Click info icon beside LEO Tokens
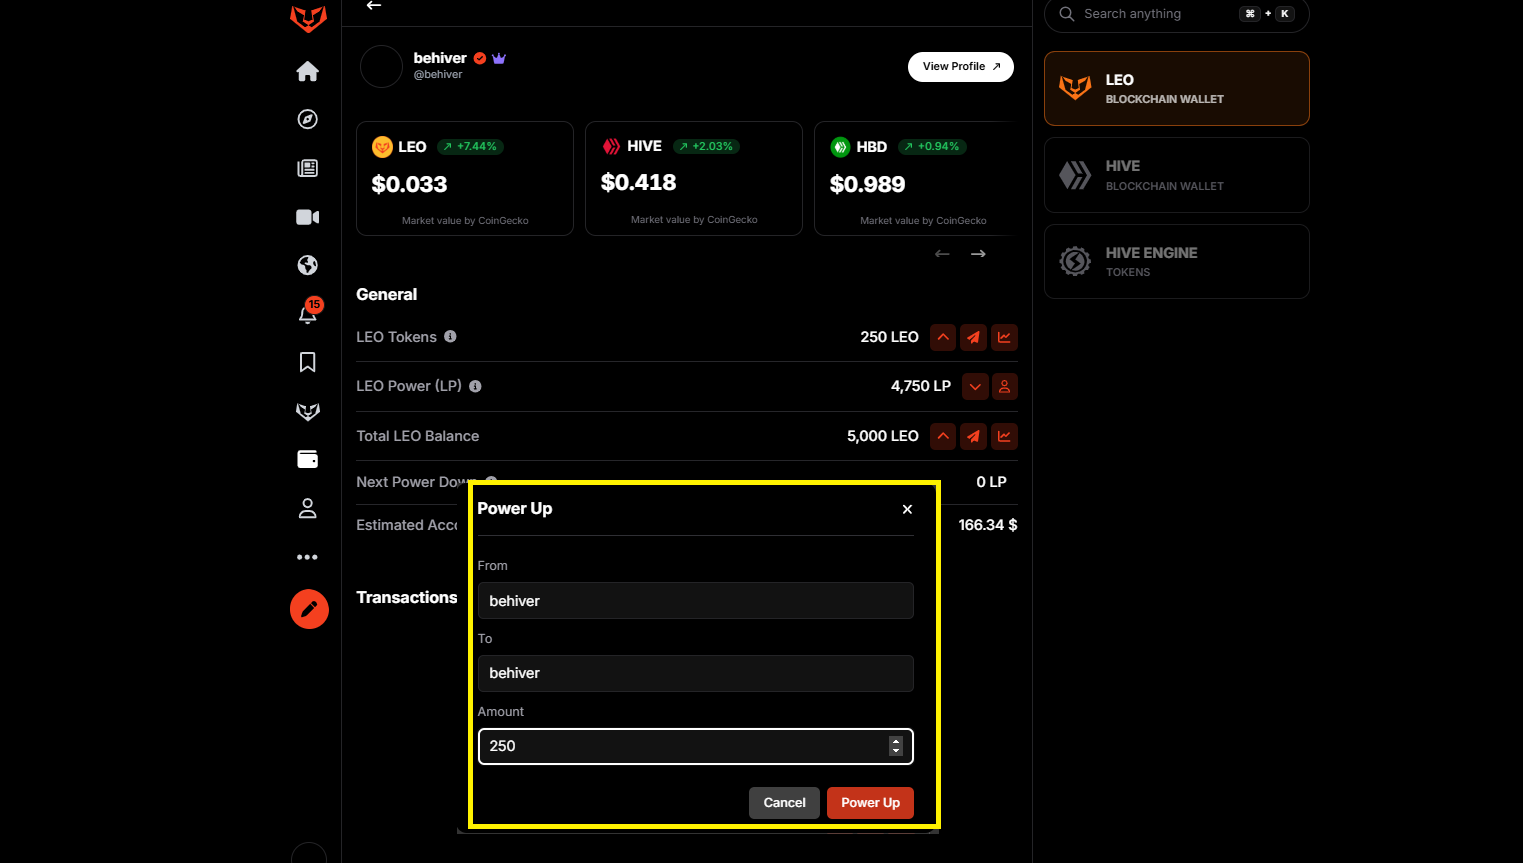1523x863 pixels. click(x=450, y=337)
